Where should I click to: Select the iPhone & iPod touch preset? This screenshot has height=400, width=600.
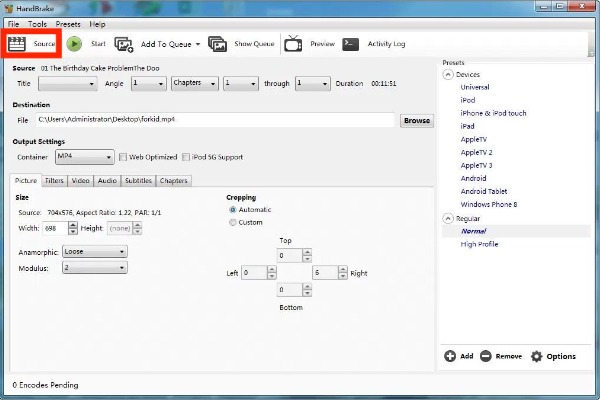click(493, 113)
